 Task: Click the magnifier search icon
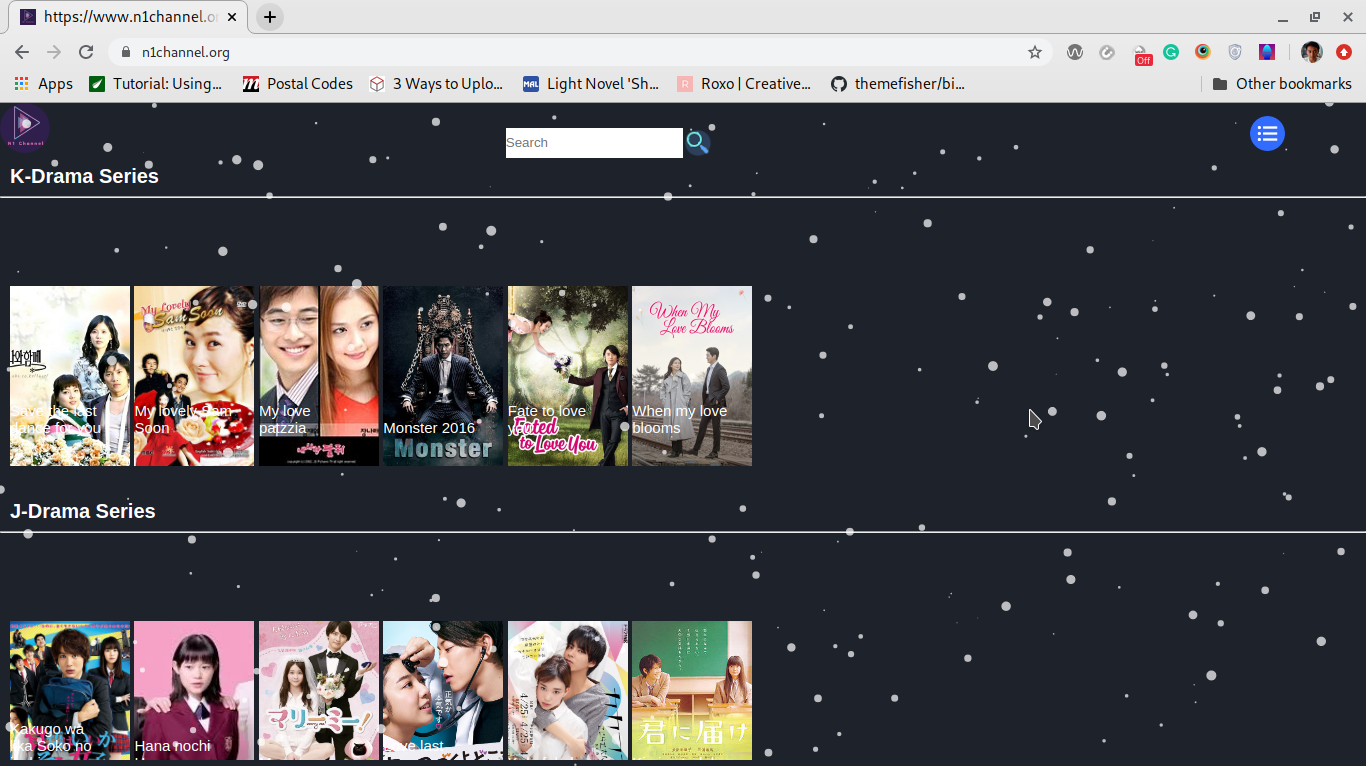pos(697,143)
